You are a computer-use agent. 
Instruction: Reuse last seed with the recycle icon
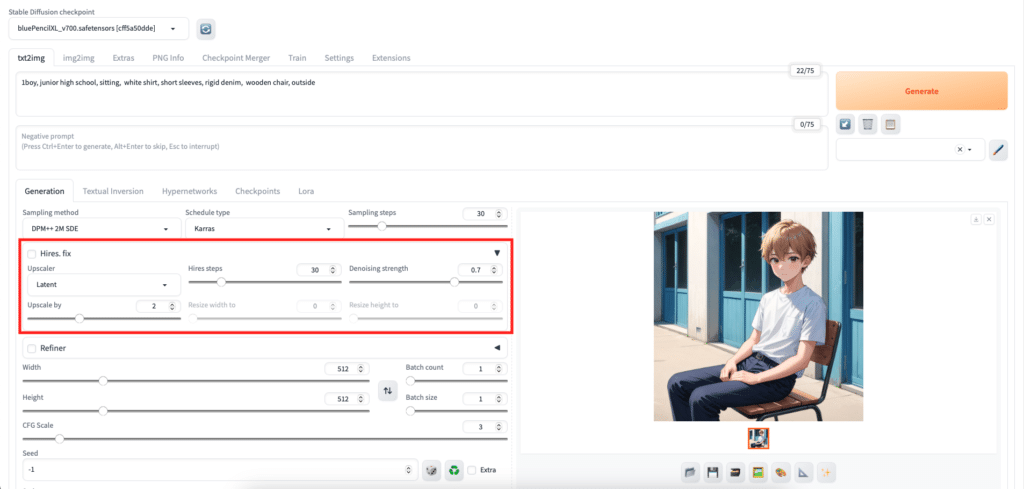tap(455, 469)
